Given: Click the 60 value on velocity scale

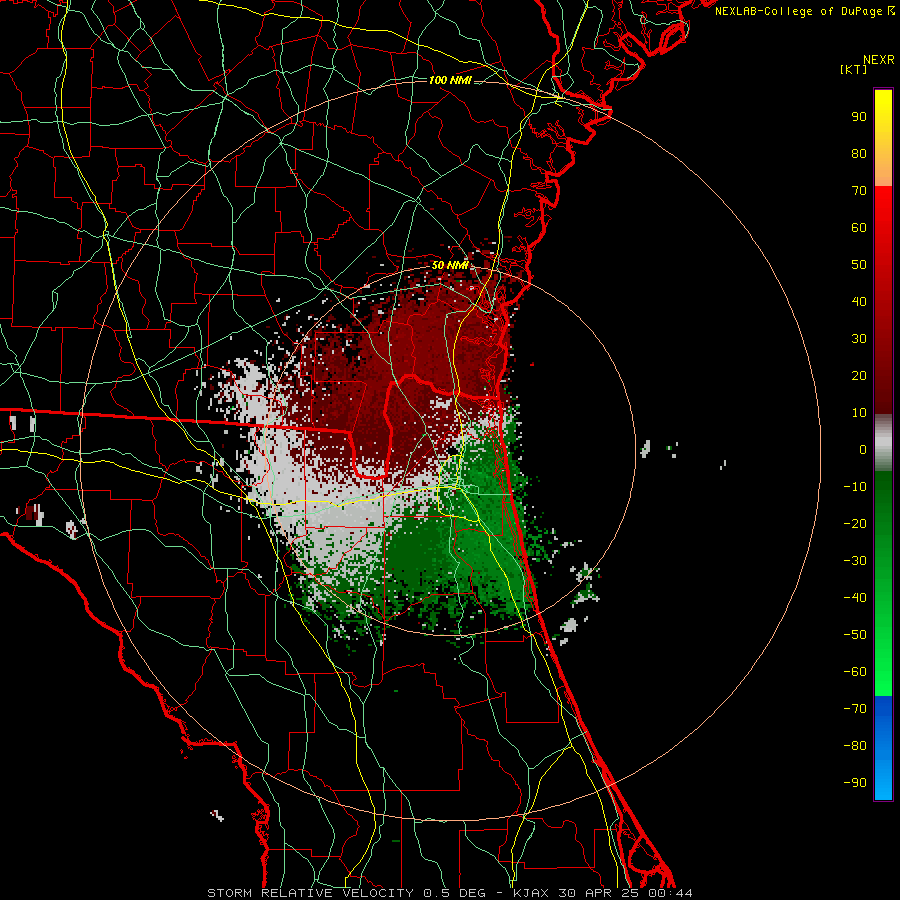Looking at the screenshot, I should click(859, 227).
